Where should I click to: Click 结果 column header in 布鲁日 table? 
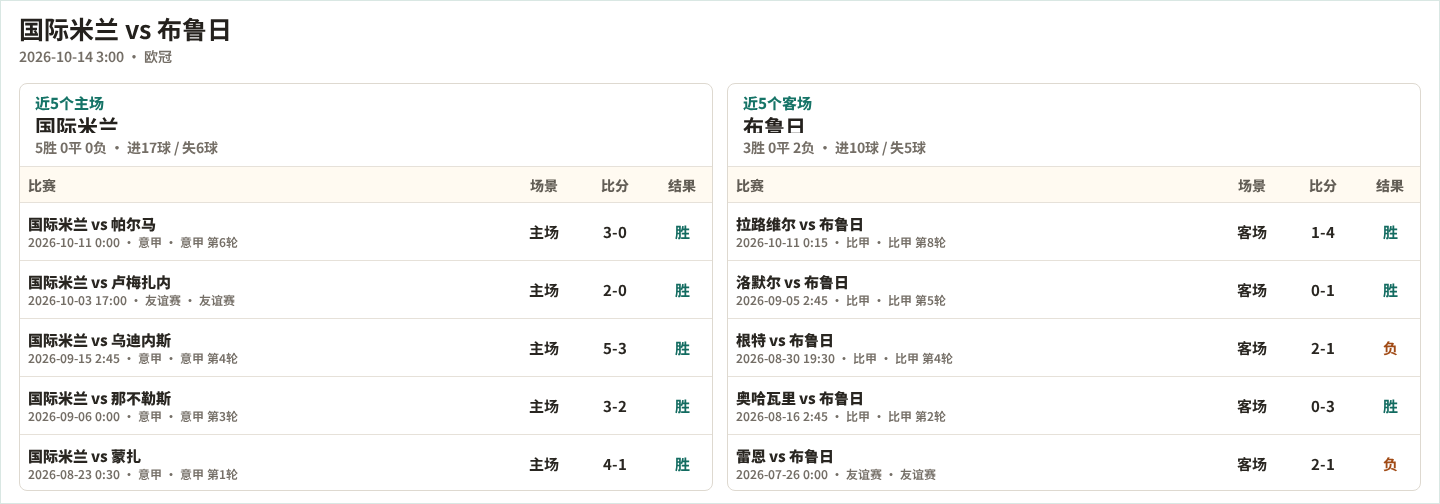[x=1390, y=185]
